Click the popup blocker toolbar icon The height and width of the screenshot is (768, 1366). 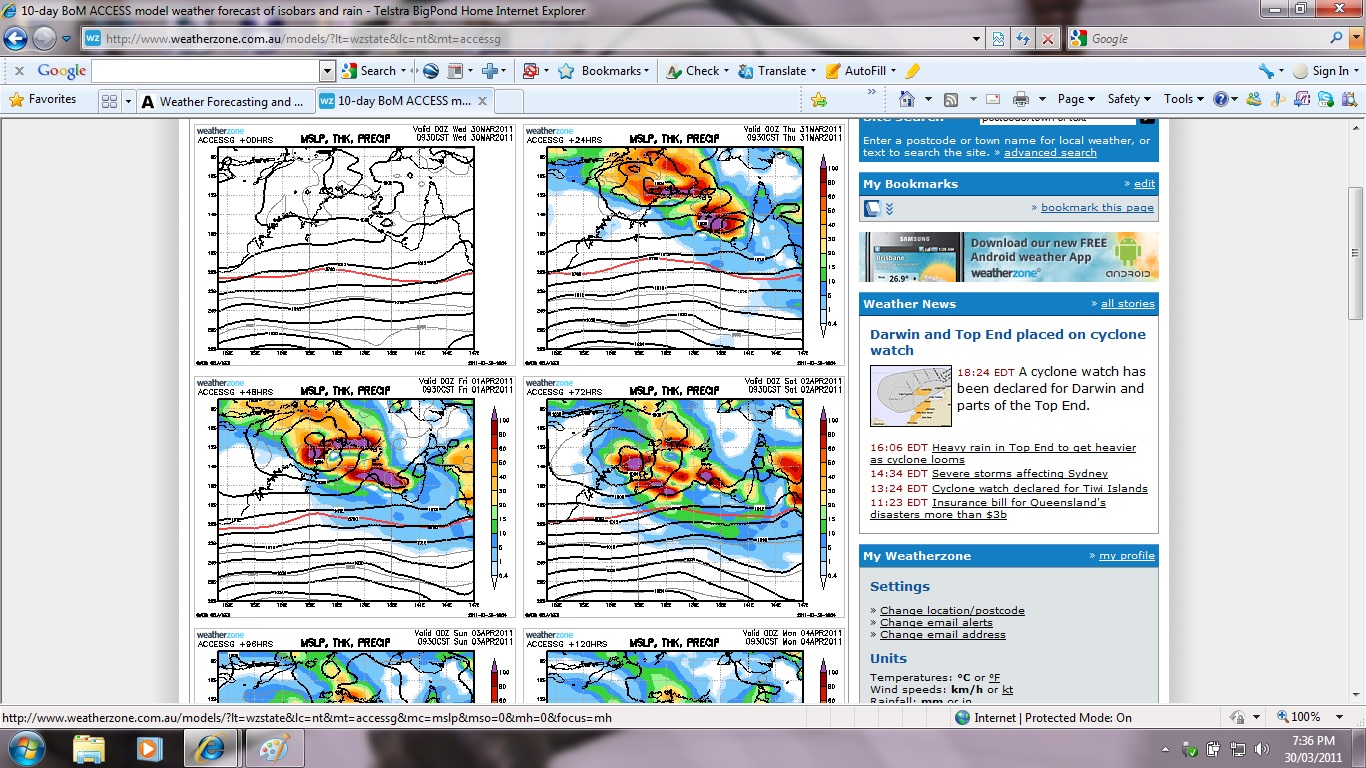click(530, 71)
